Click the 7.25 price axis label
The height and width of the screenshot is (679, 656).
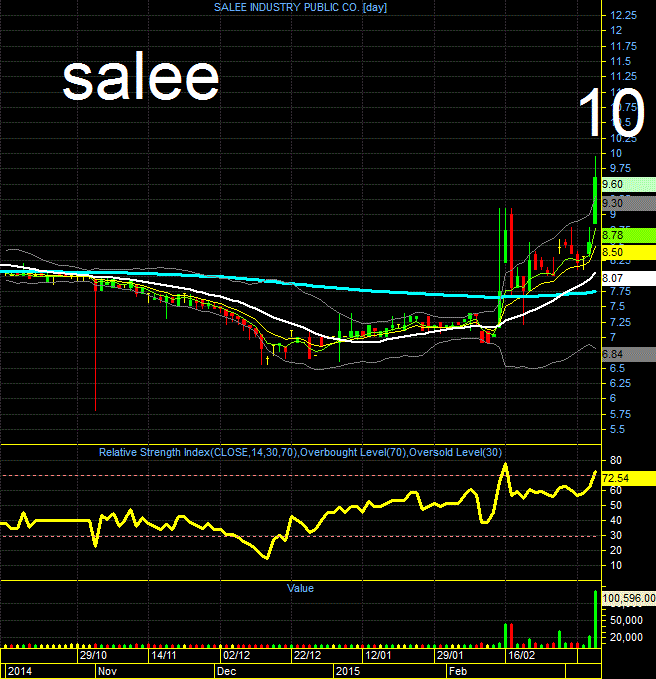[x=620, y=323]
